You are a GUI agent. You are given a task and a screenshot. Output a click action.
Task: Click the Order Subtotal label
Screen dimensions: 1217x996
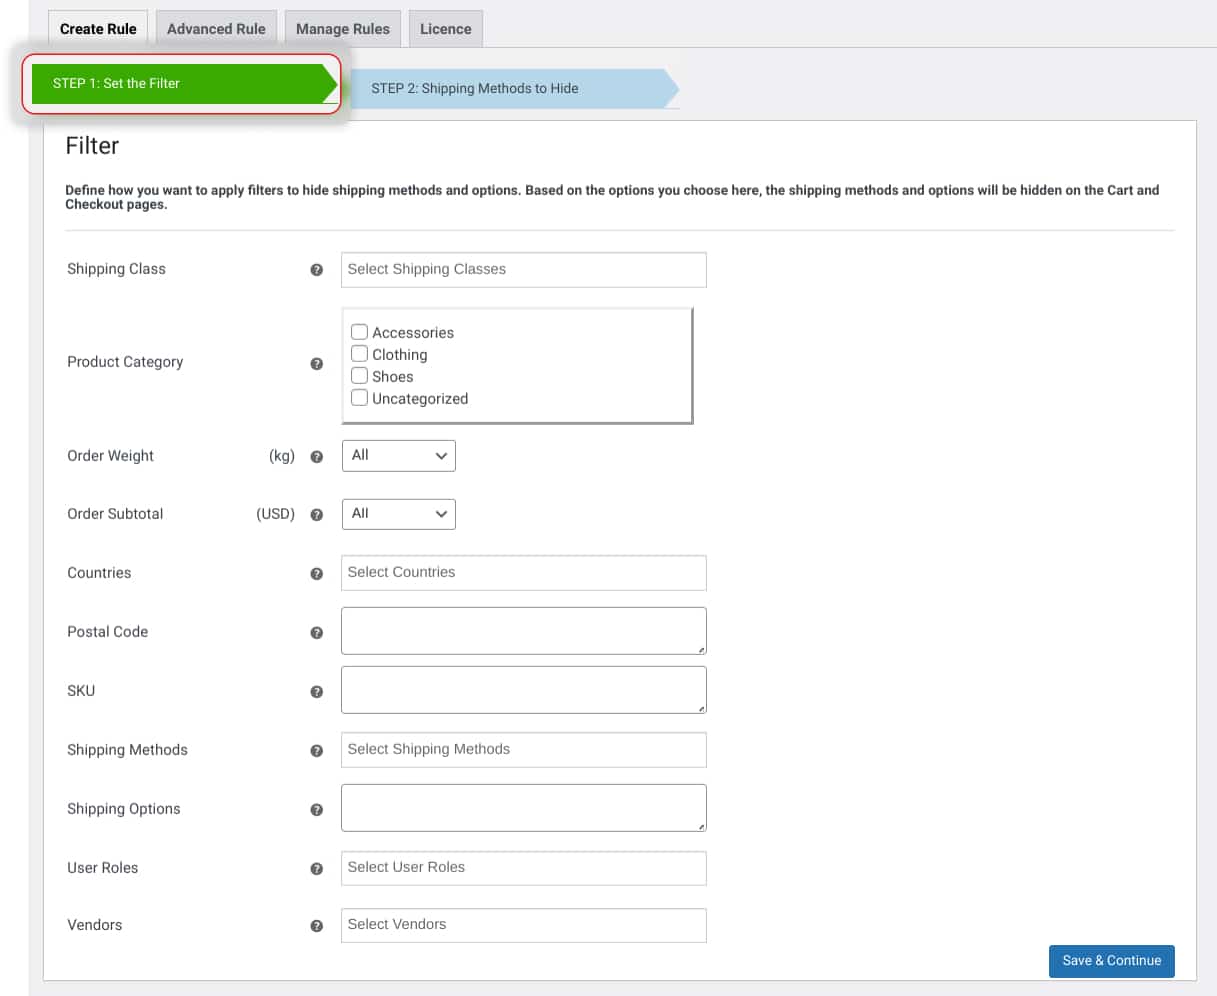click(115, 514)
